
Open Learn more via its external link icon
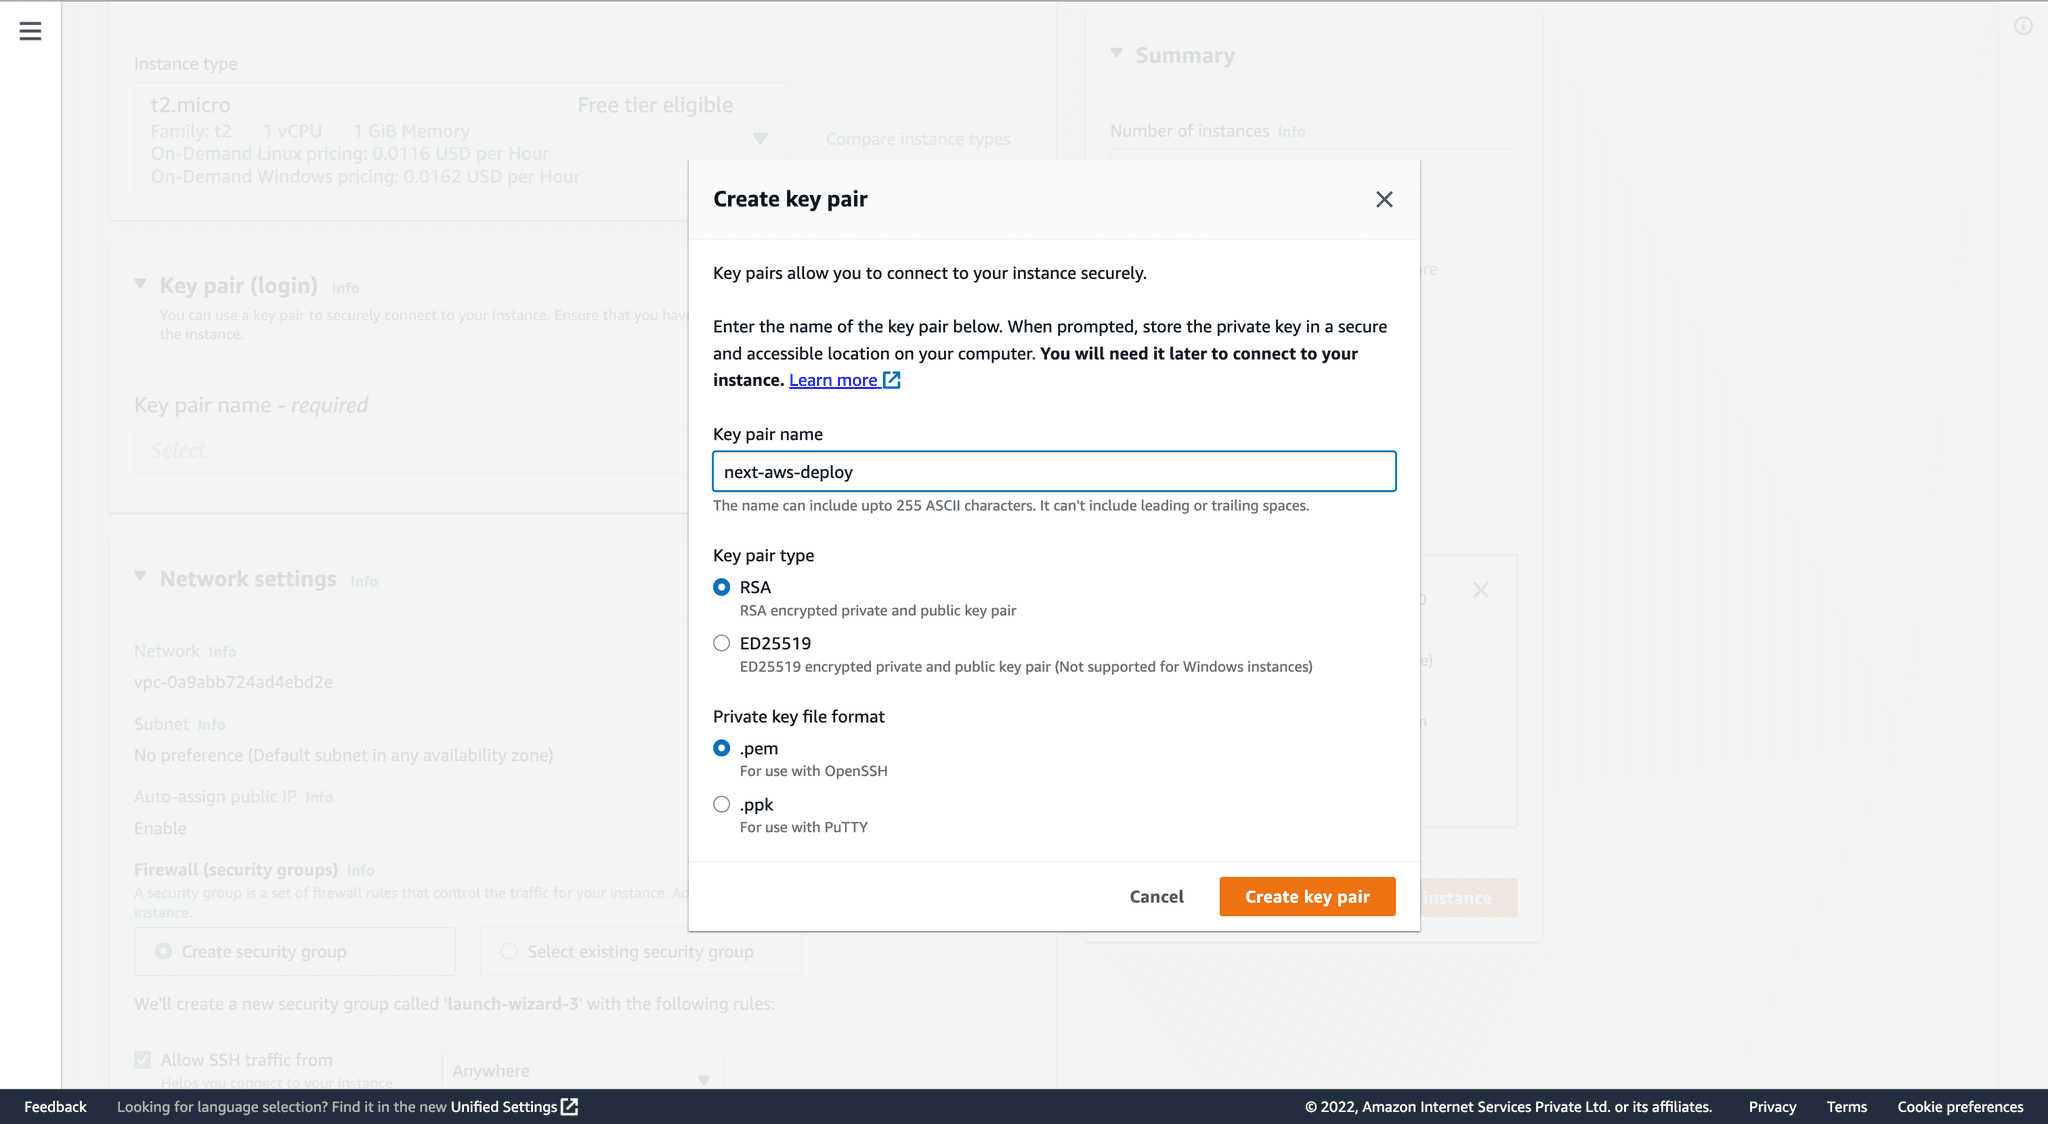(x=891, y=380)
